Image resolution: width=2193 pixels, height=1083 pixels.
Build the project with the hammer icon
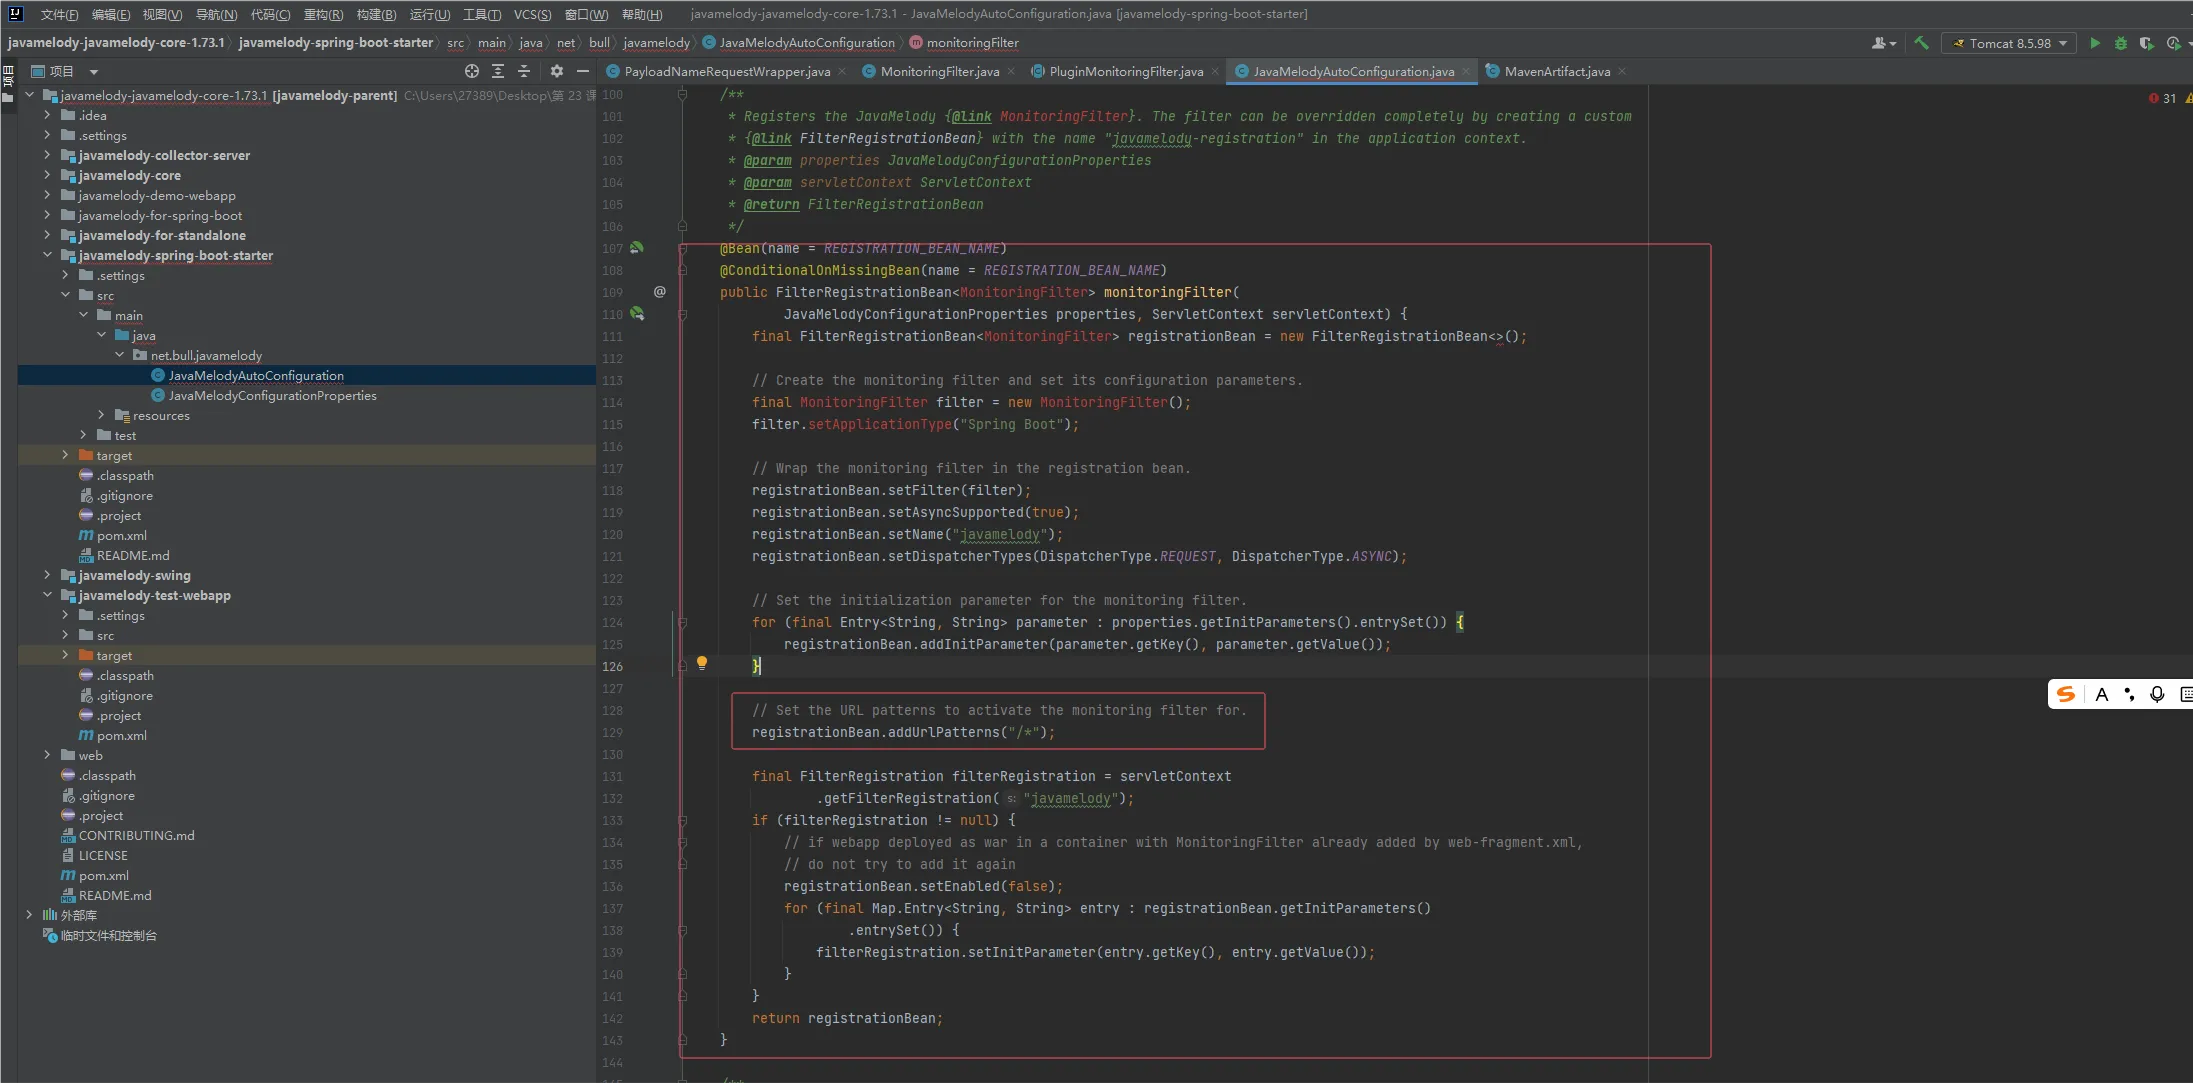(x=1921, y=43)
